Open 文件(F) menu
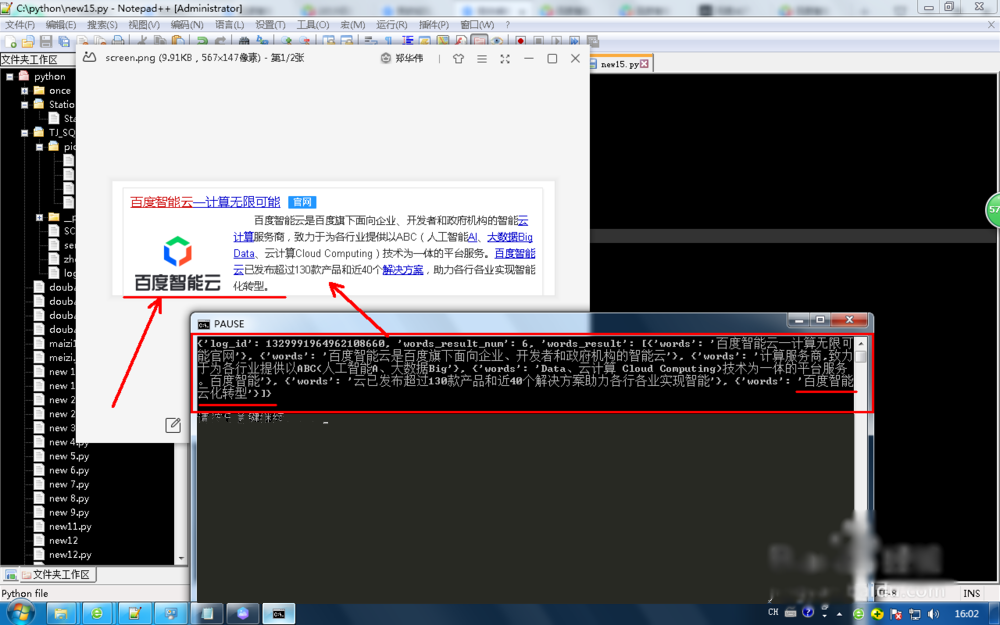This screenshot has width=1000, height=625. [x=20, y=24]
